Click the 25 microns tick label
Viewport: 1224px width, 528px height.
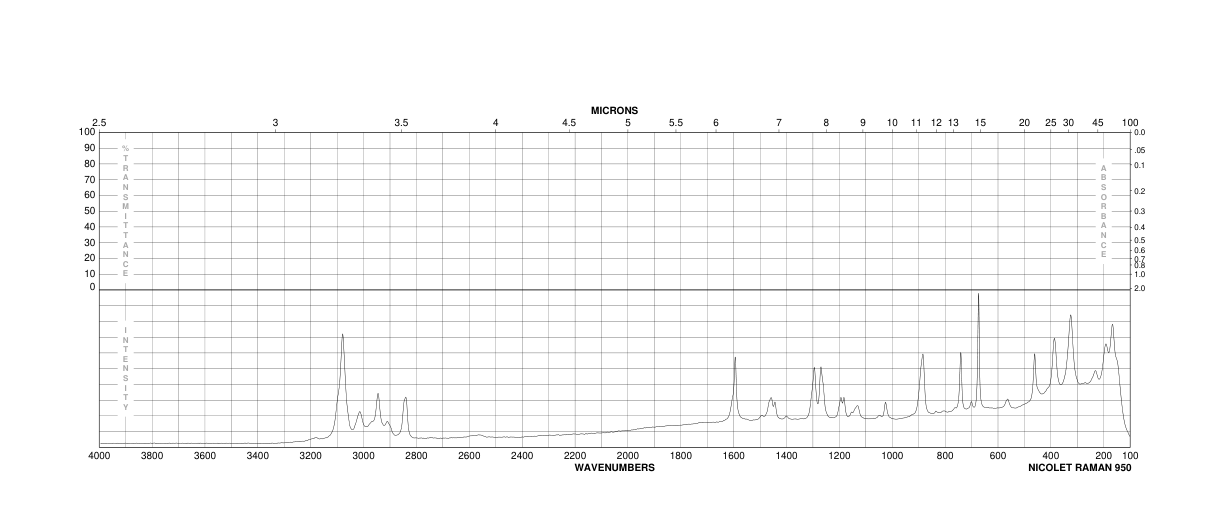[1051, 123]
